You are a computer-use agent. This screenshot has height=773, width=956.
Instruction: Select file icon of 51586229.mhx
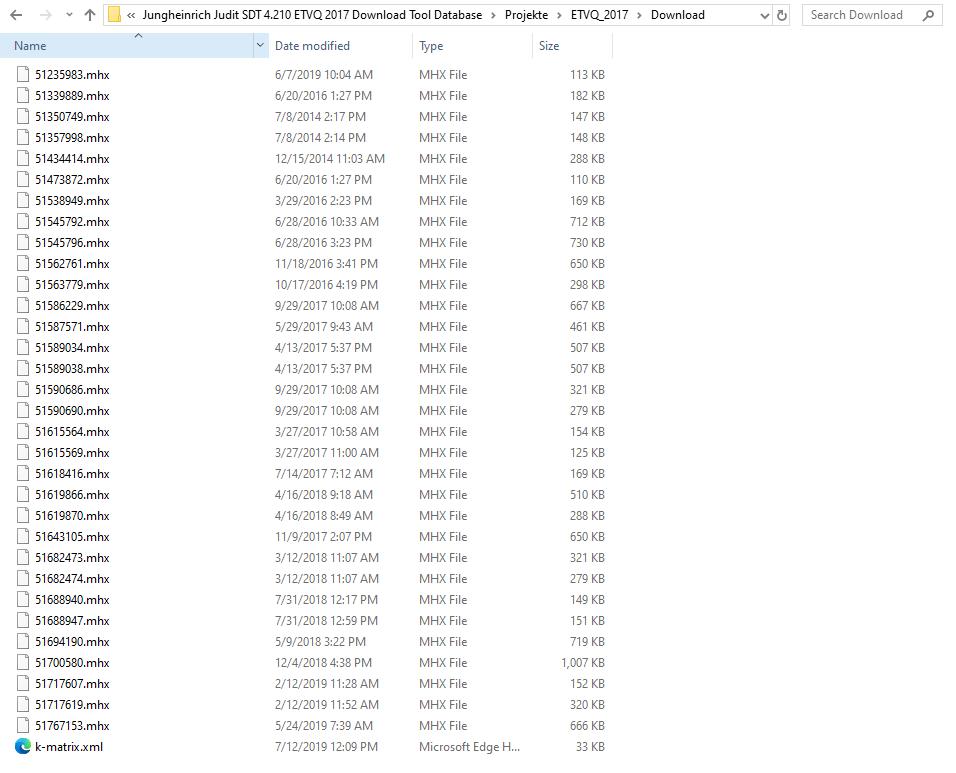click(x=23, y=305)
